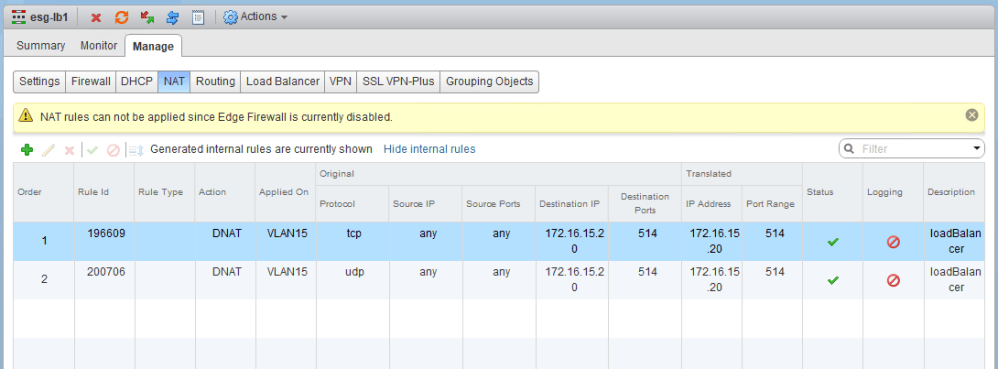Image resolution: width=998 pixels, height=369 pixels.
Task: Expand the Filter box dropdown arrow
Action: pos(977,149)
